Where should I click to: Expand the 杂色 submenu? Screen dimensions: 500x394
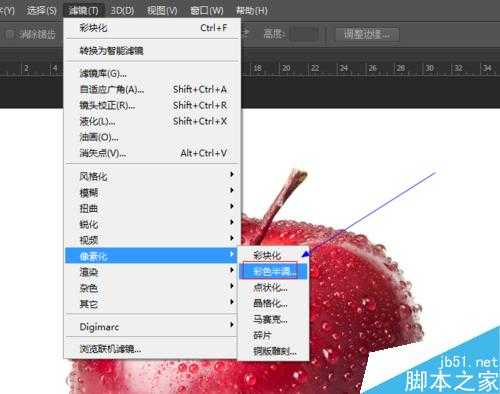(x=152, y=288)
